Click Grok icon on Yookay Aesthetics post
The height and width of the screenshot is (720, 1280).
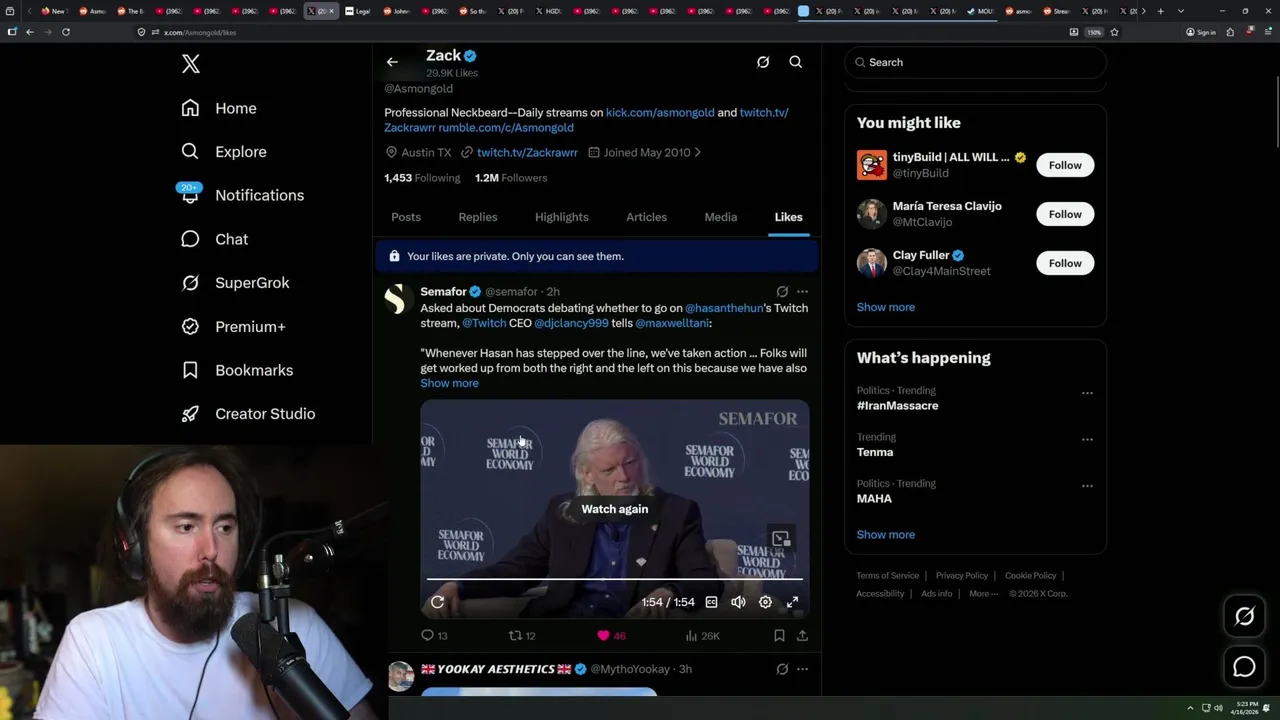pos(782,669)
